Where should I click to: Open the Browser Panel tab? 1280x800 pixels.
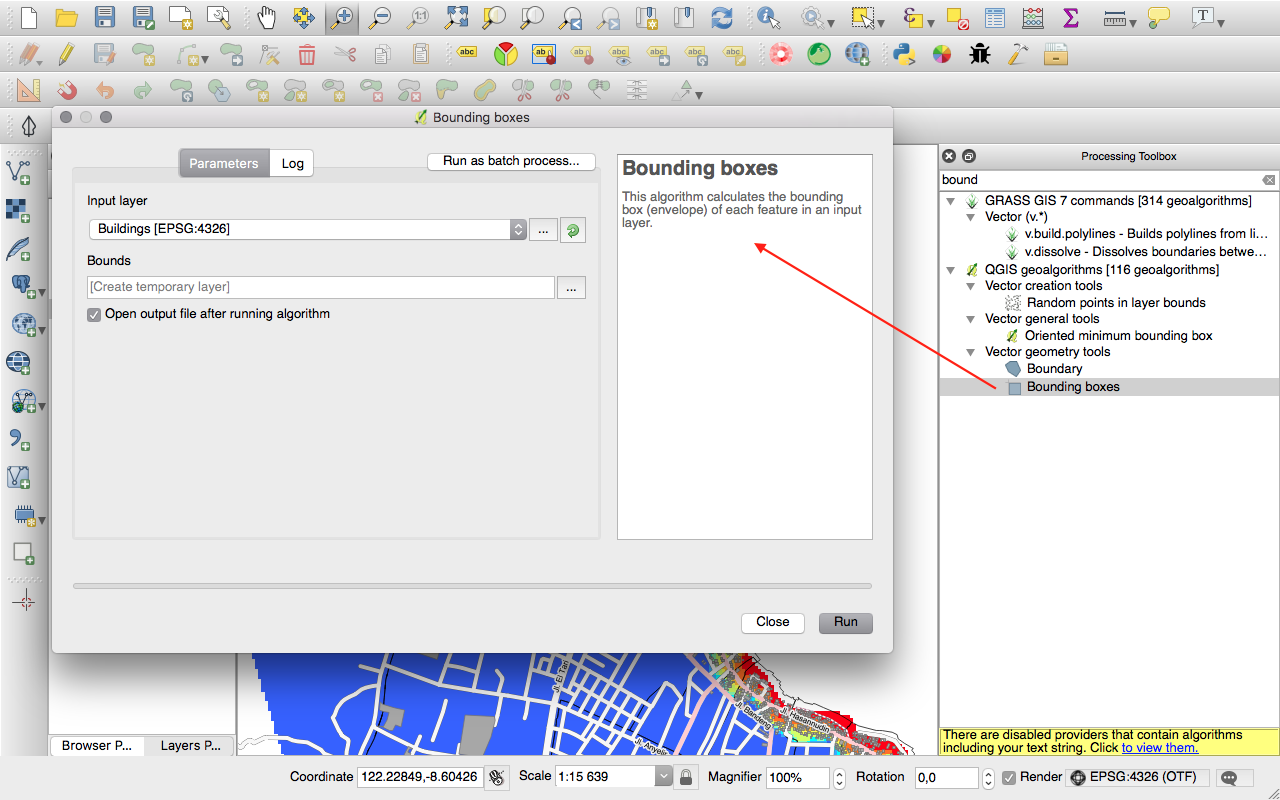click(x=97, y=745)
